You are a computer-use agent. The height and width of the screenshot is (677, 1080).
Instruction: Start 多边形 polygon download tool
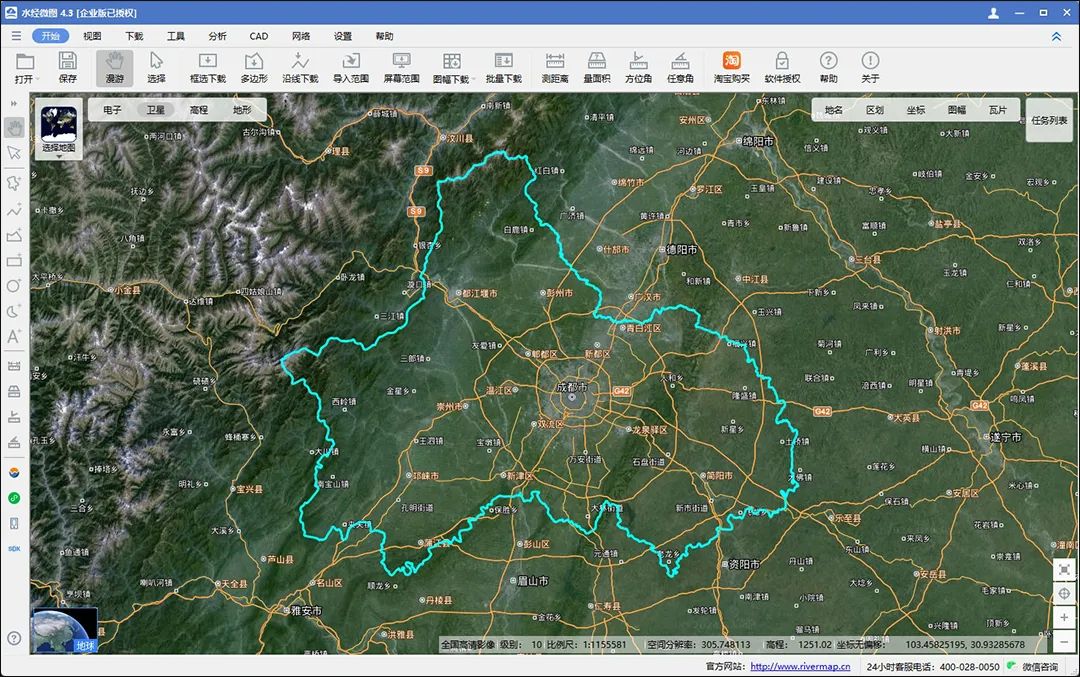tap(253, 68)
